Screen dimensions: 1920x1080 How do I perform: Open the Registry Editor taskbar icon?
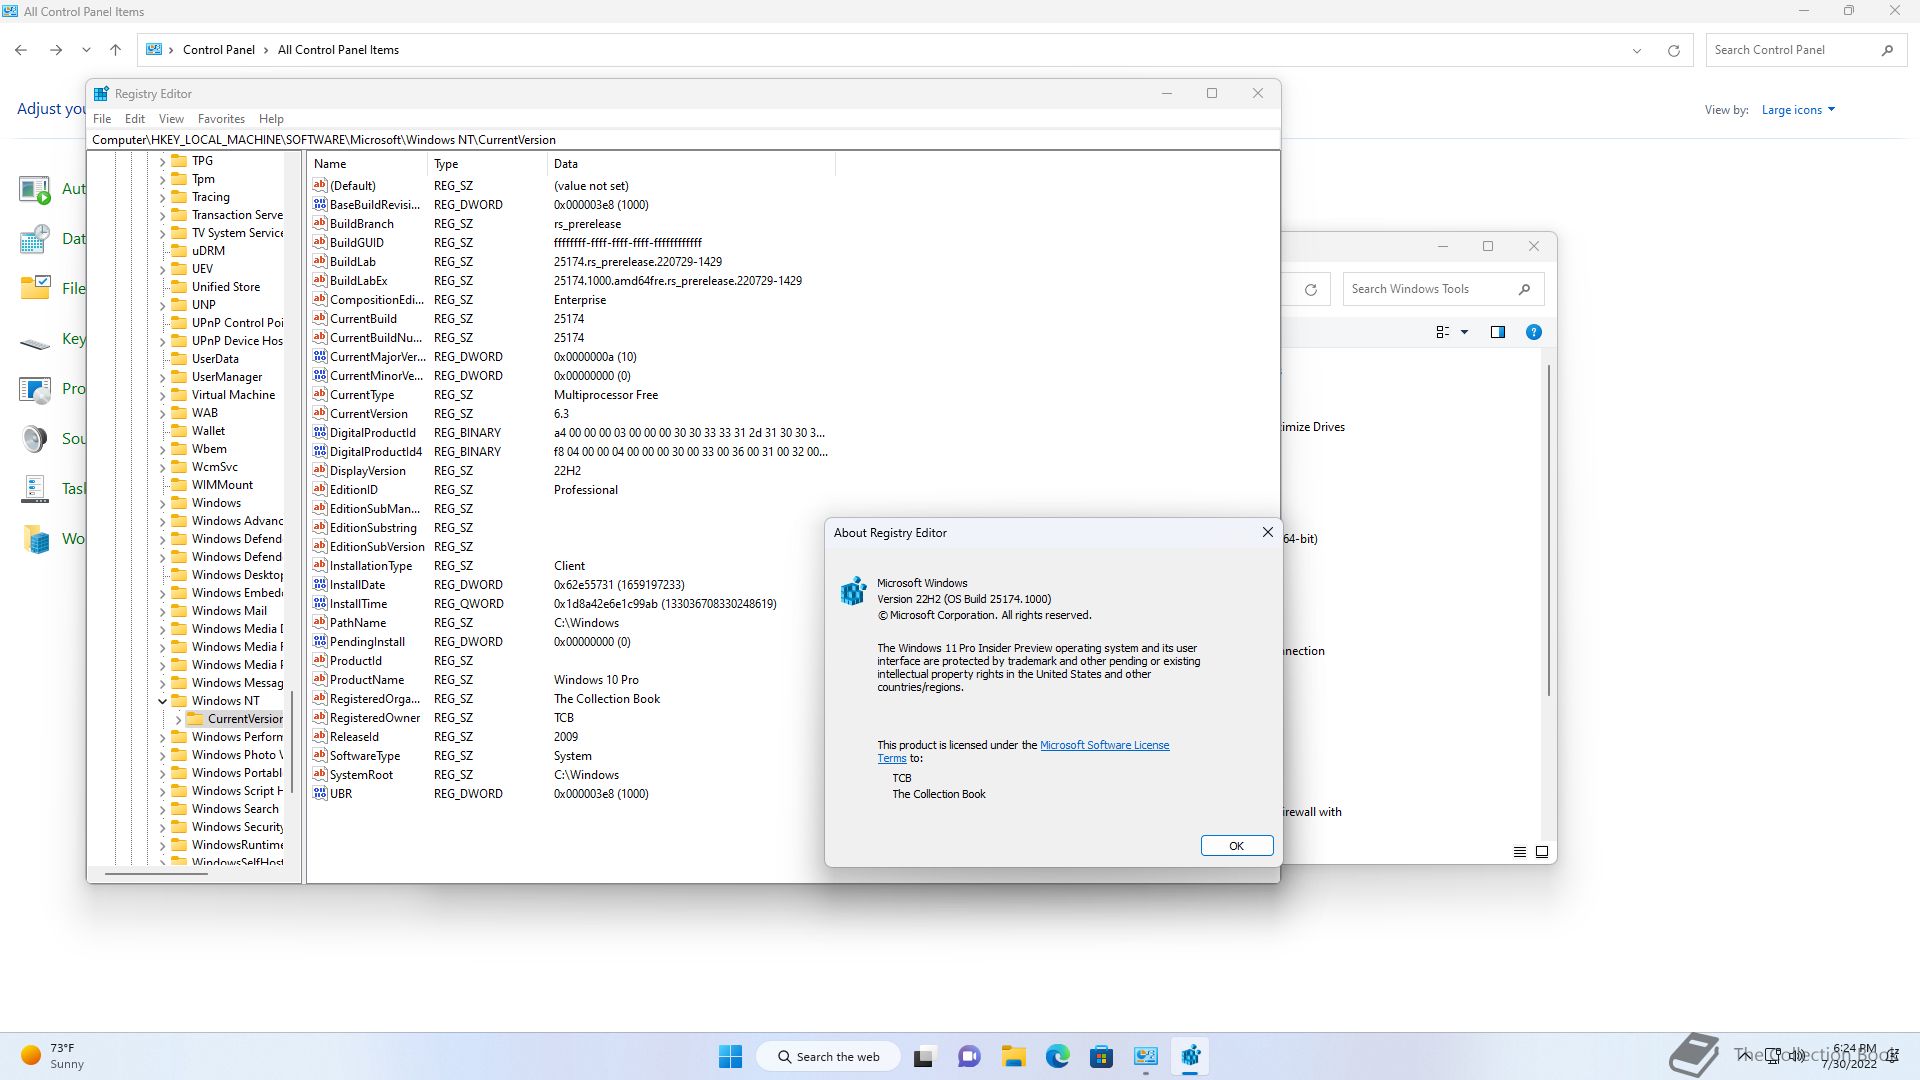pos(1190,1056)
